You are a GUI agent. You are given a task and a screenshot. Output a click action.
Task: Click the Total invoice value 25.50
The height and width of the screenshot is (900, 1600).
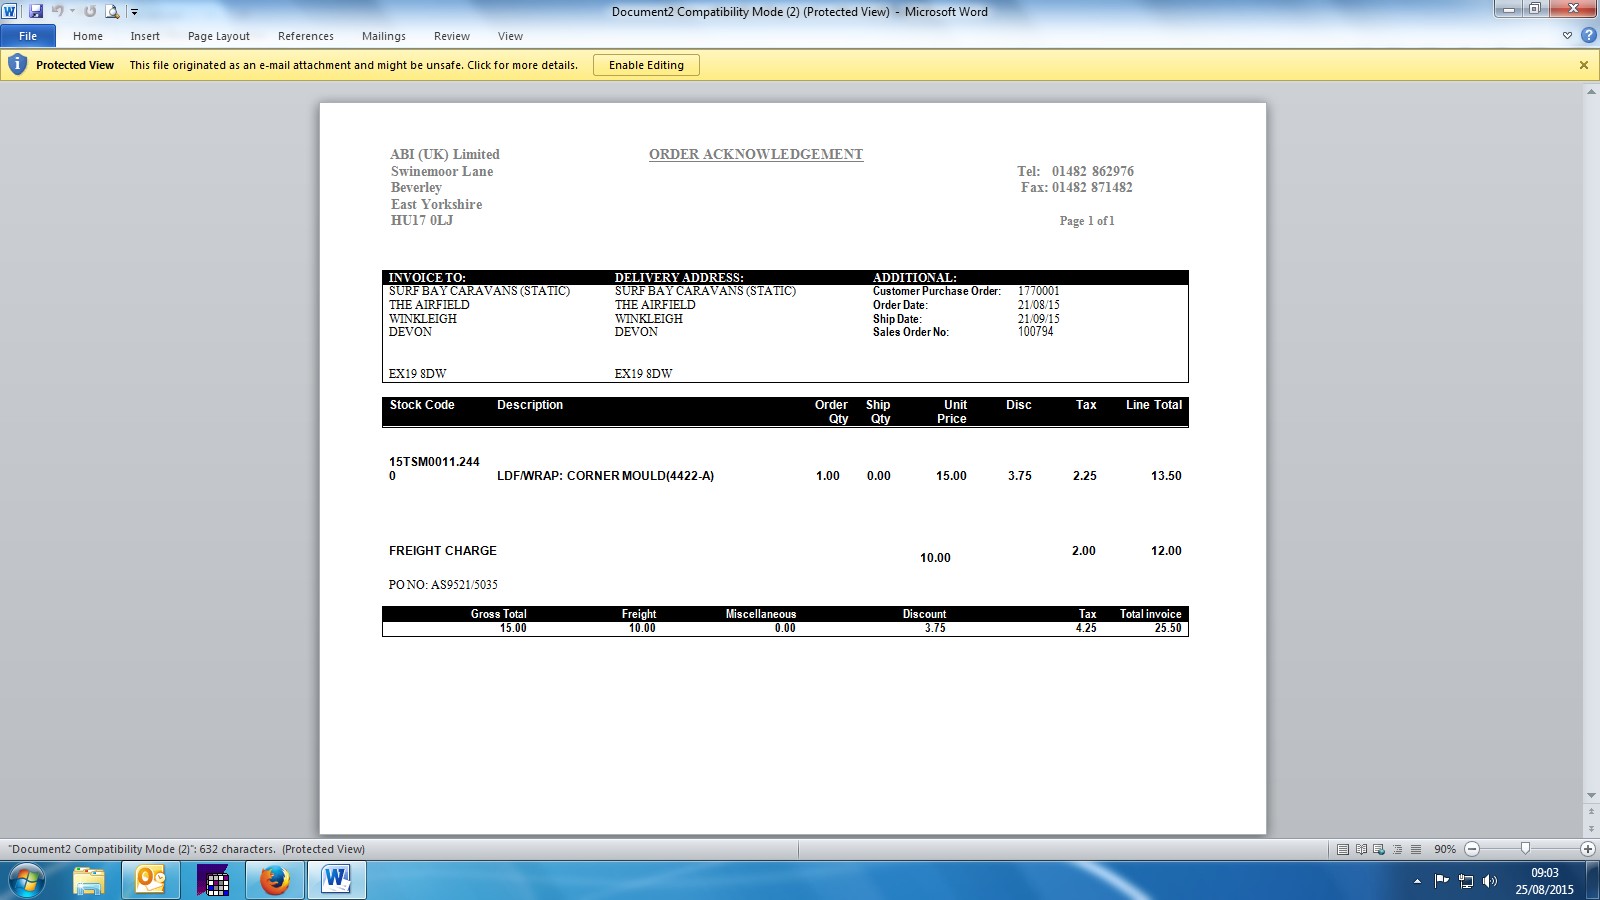[x=1168, y=628]
